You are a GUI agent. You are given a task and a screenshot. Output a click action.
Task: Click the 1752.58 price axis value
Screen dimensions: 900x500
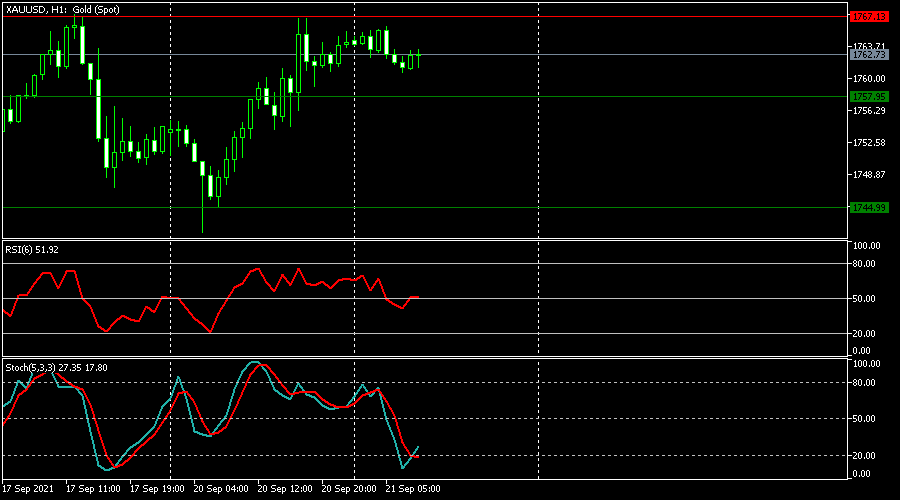click(869, 142)
